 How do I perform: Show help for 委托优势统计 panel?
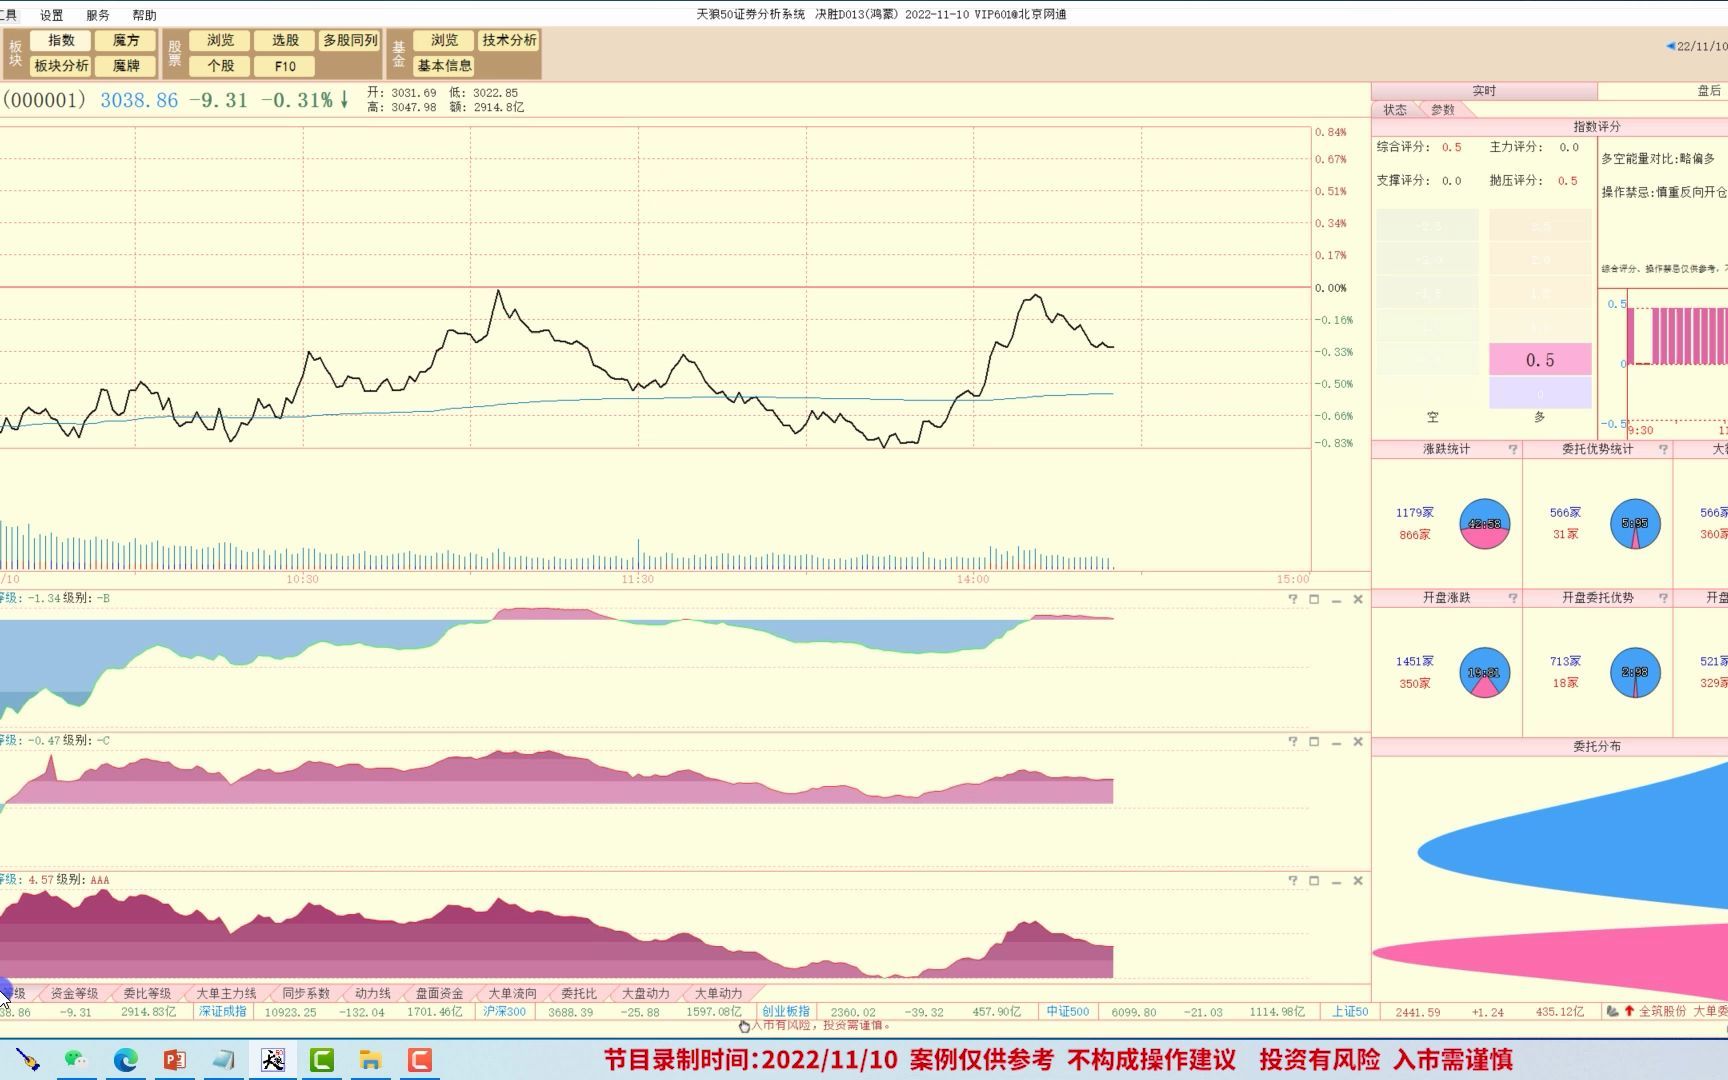coord(1664,450)
